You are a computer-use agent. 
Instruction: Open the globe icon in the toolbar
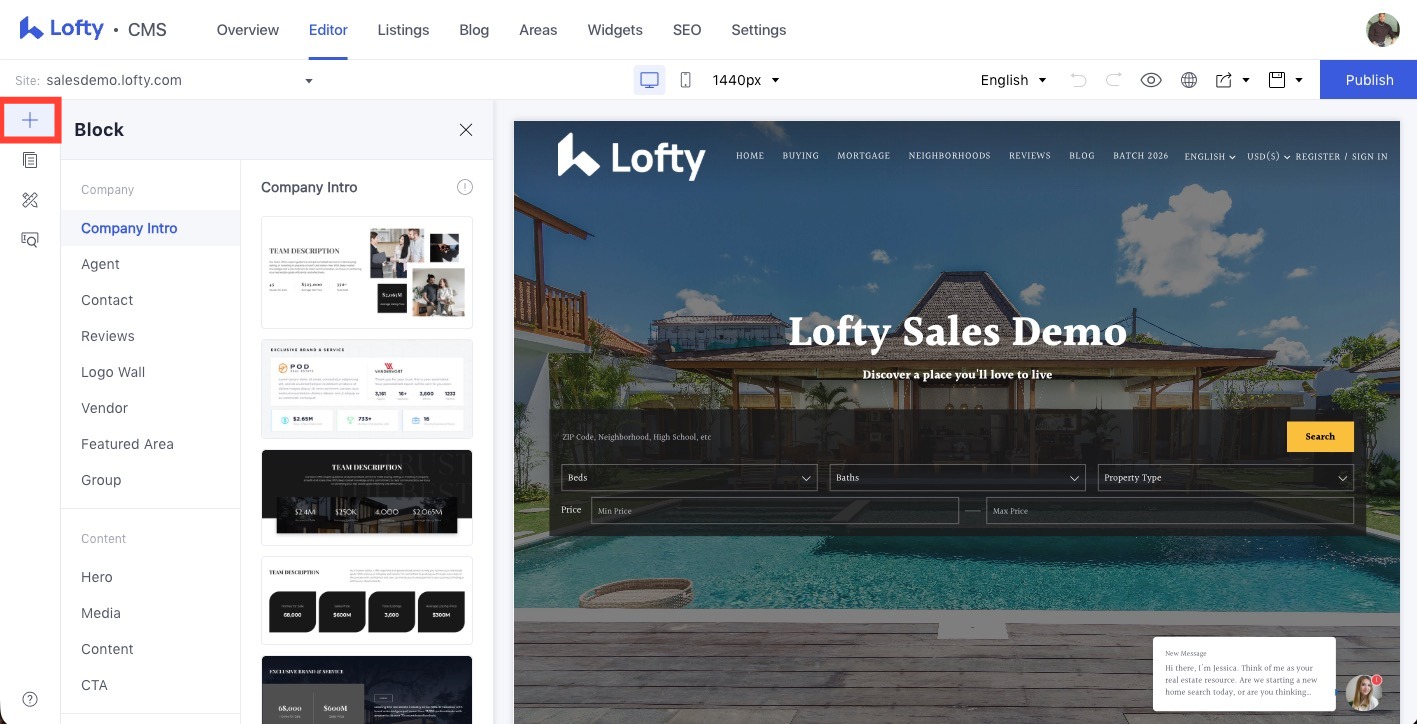1189,80
